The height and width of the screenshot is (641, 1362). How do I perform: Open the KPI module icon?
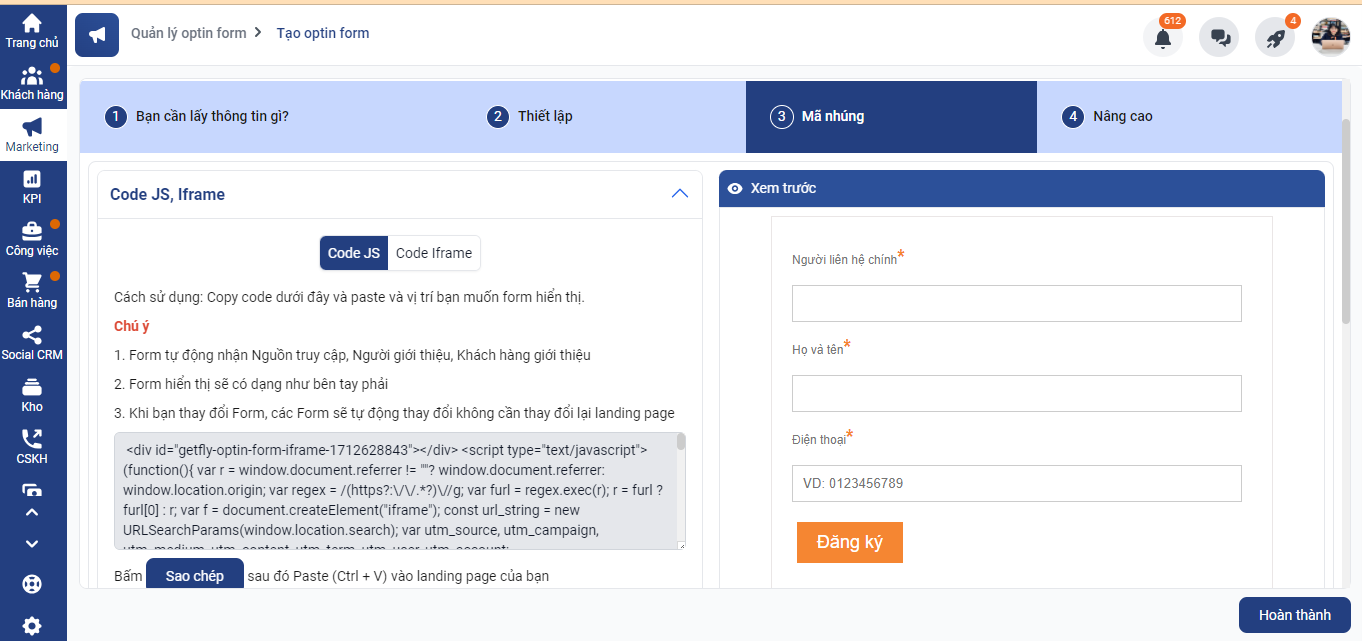(32, 185)
